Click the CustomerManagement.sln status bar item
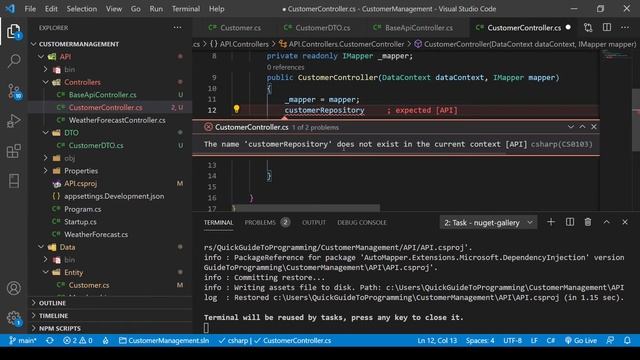This screenshot has width=640, height=360. 164,340
